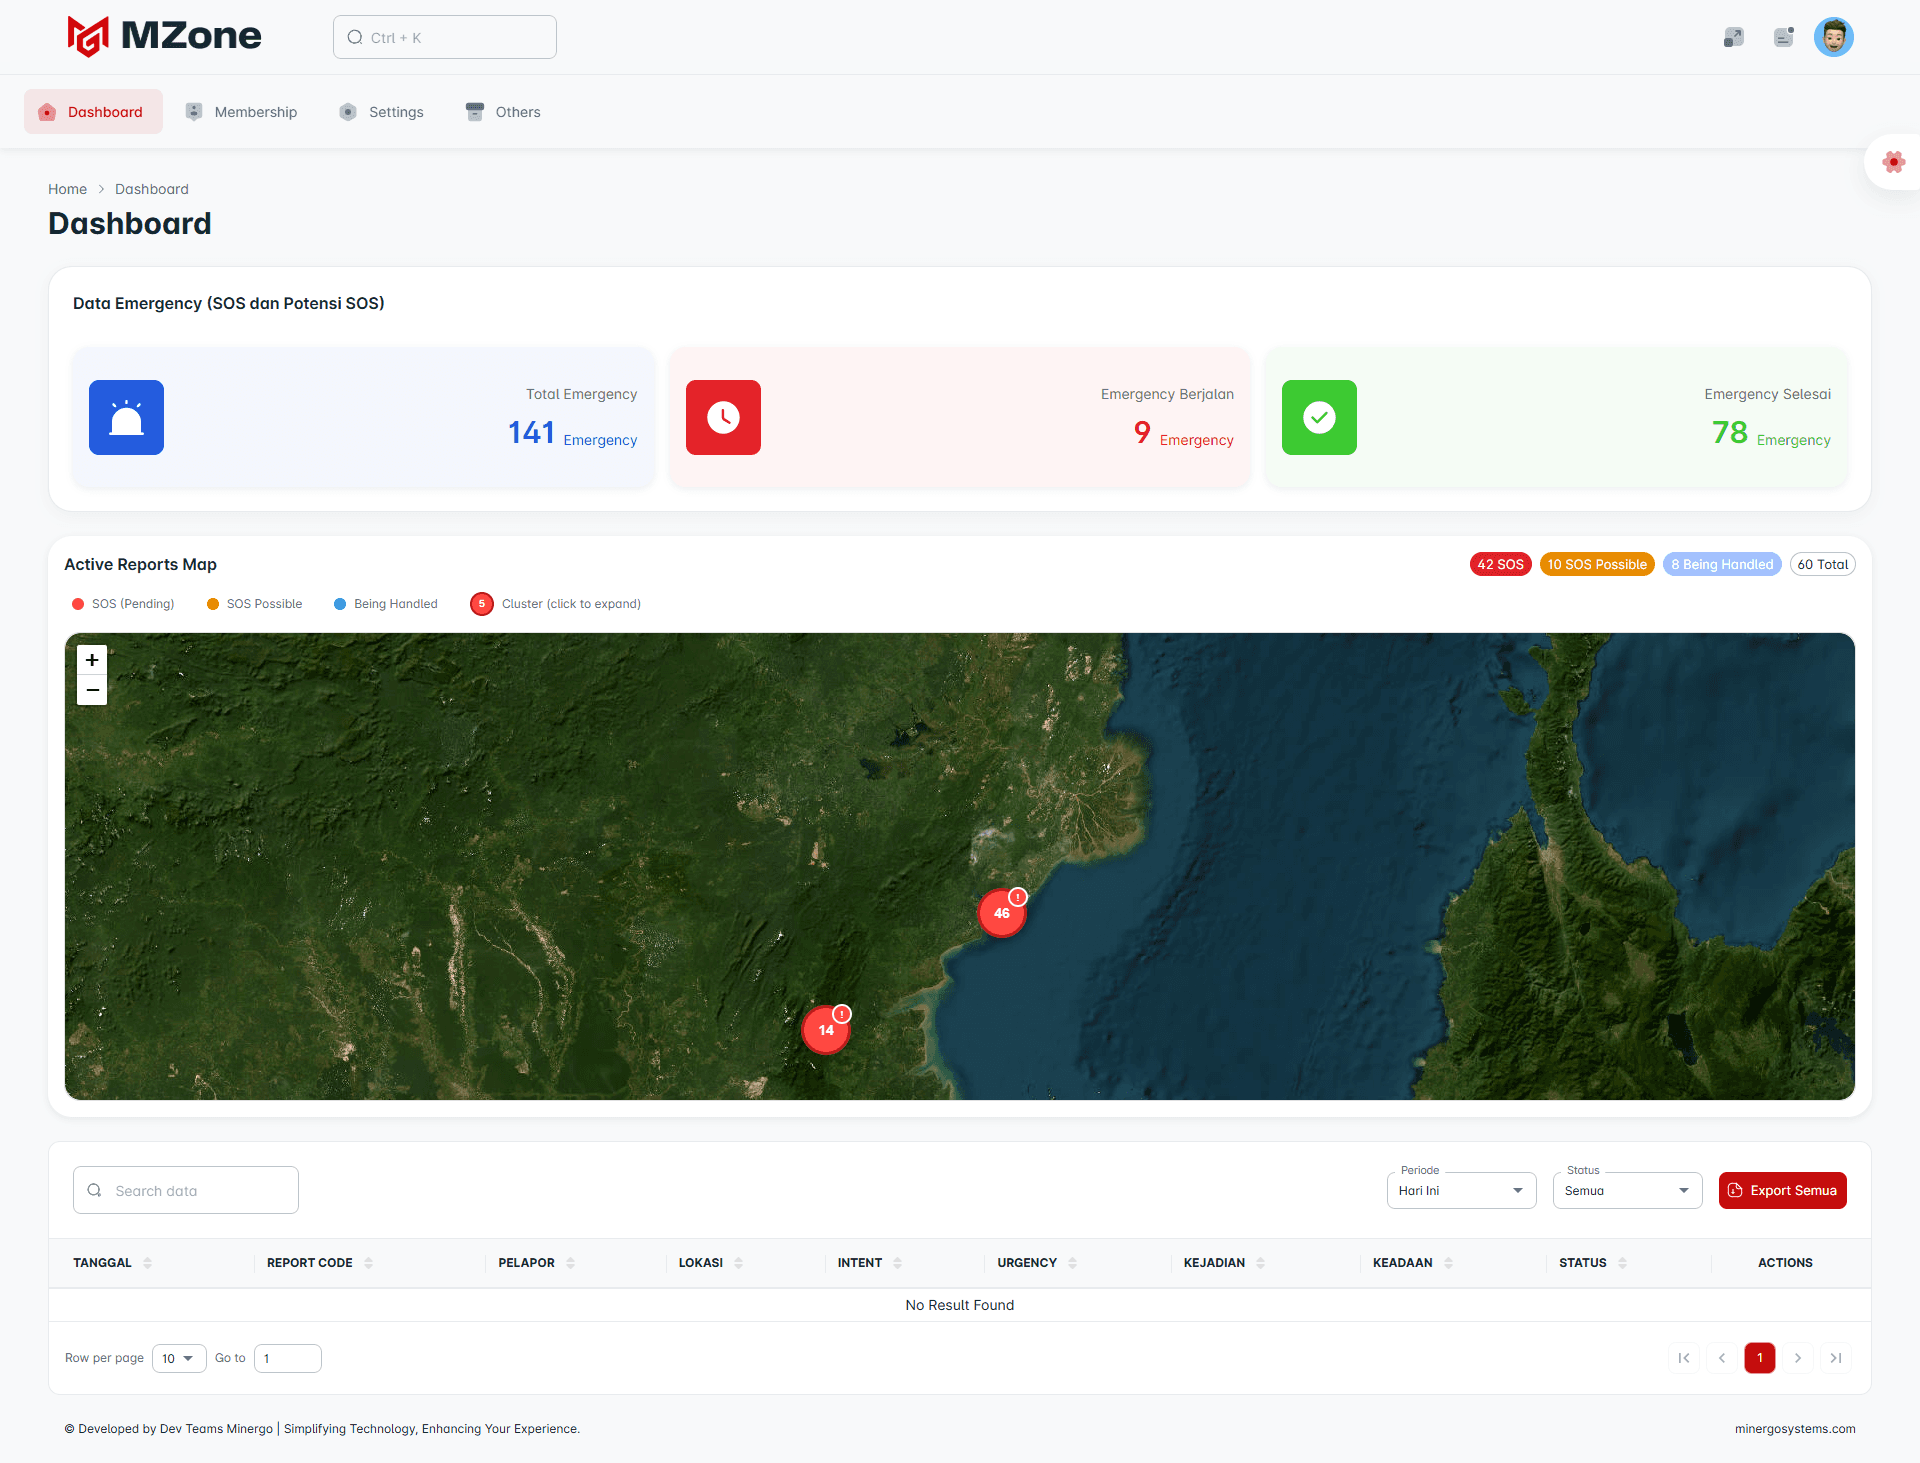Open the user avatar profile menu
This screenshot has height=1463, width=1920.
coord(1834,37)
